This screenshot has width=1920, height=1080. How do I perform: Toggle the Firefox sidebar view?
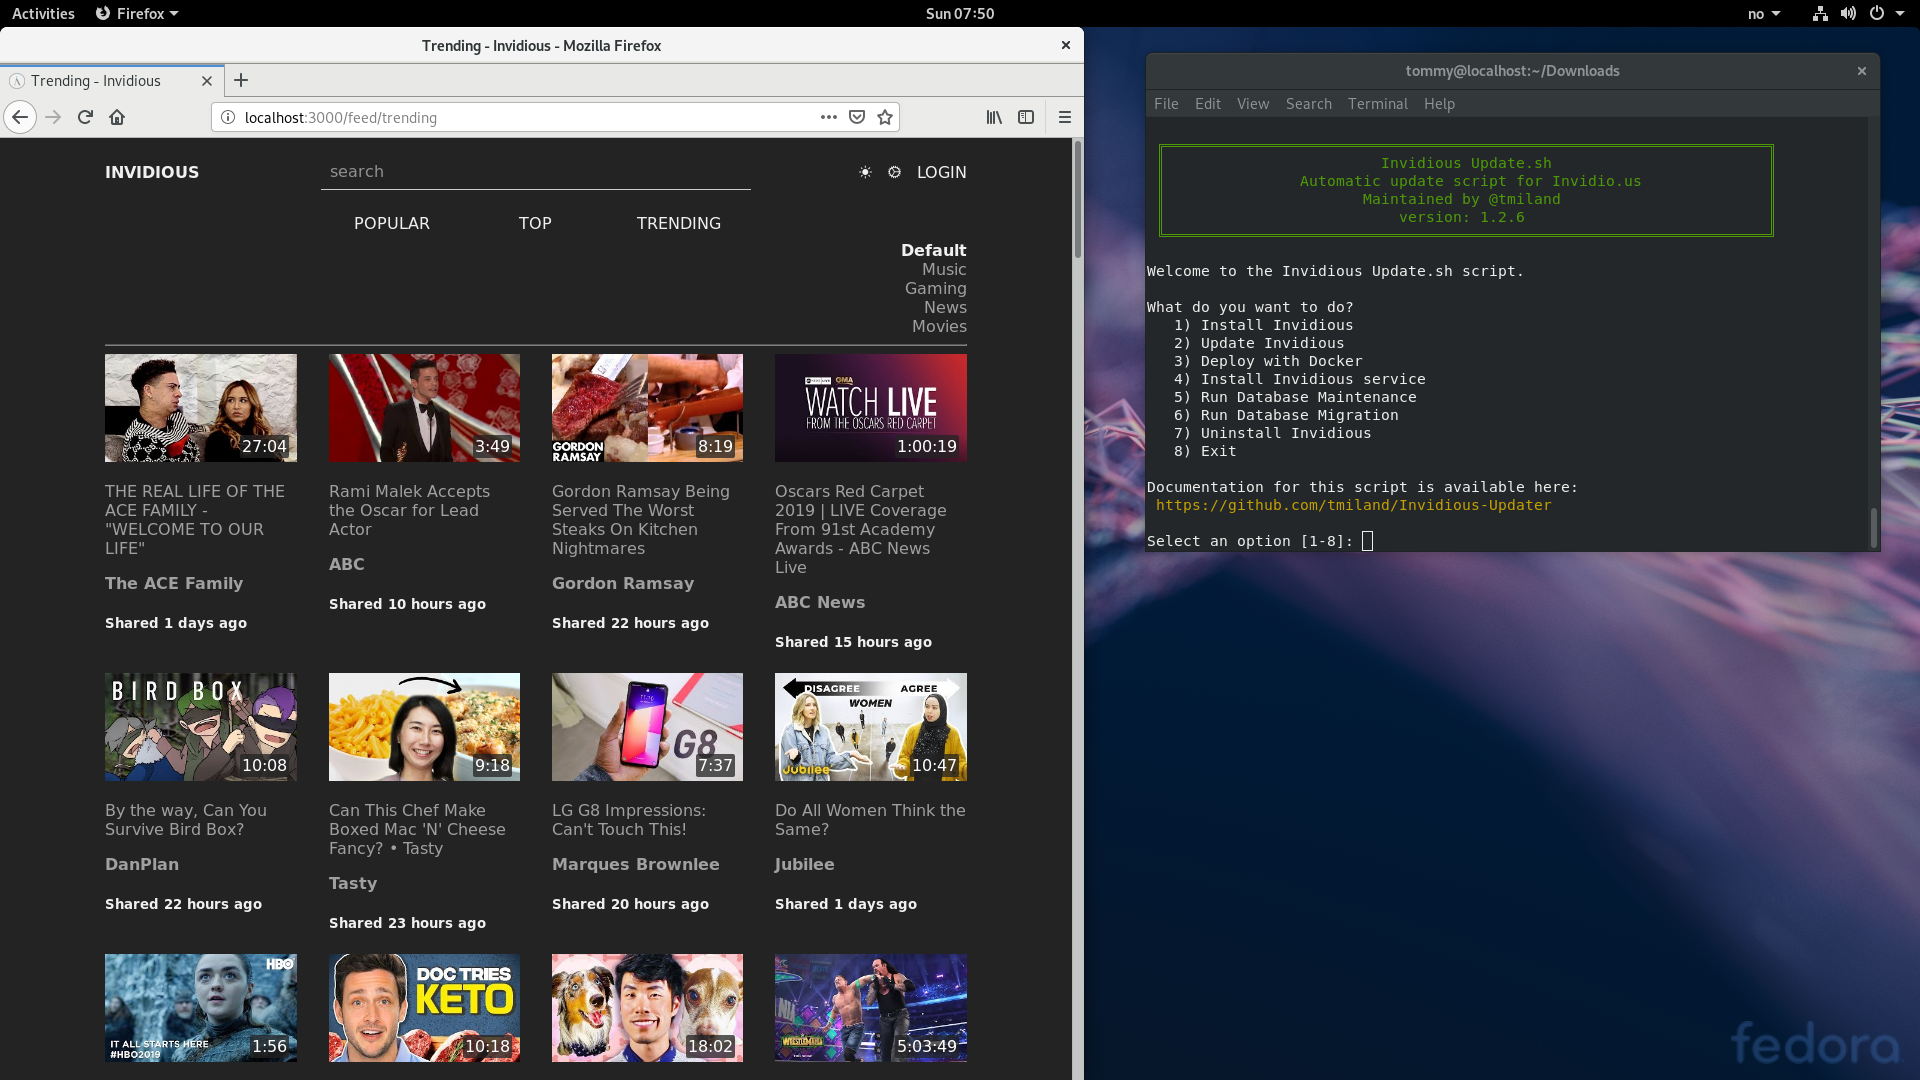1026,117
